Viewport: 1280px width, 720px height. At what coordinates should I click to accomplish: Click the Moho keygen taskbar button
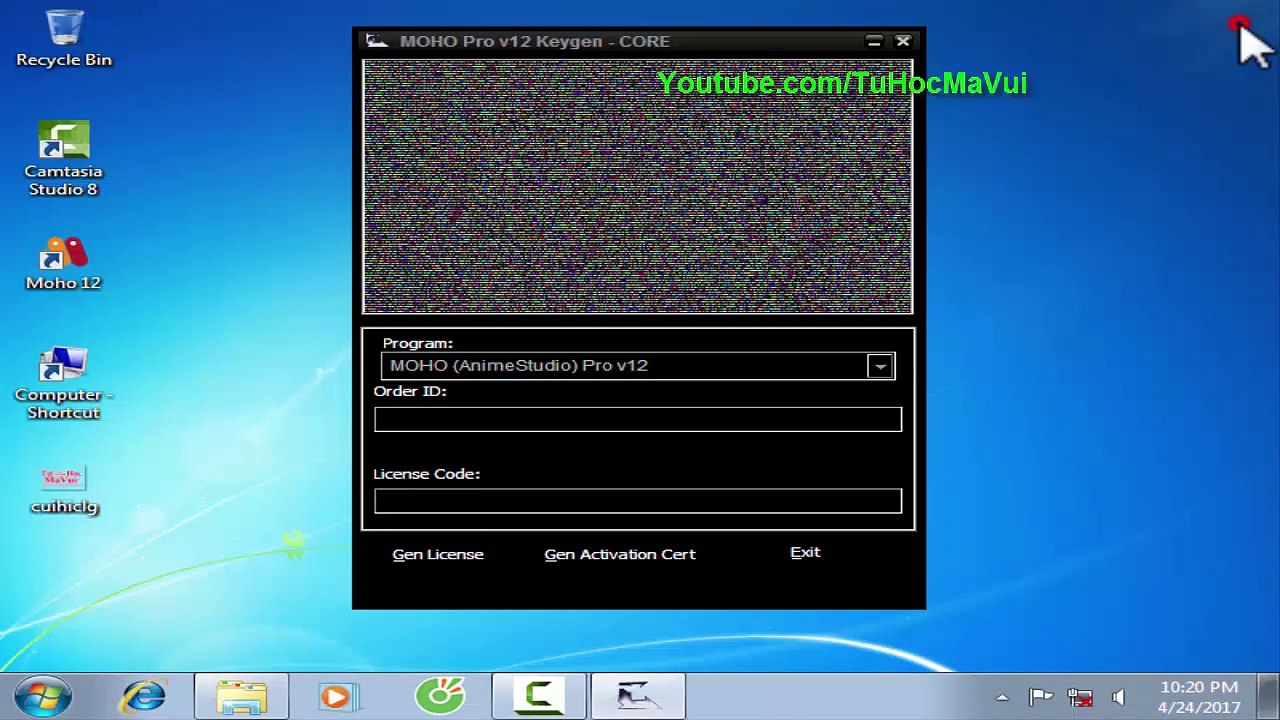[x=637, y=696]
